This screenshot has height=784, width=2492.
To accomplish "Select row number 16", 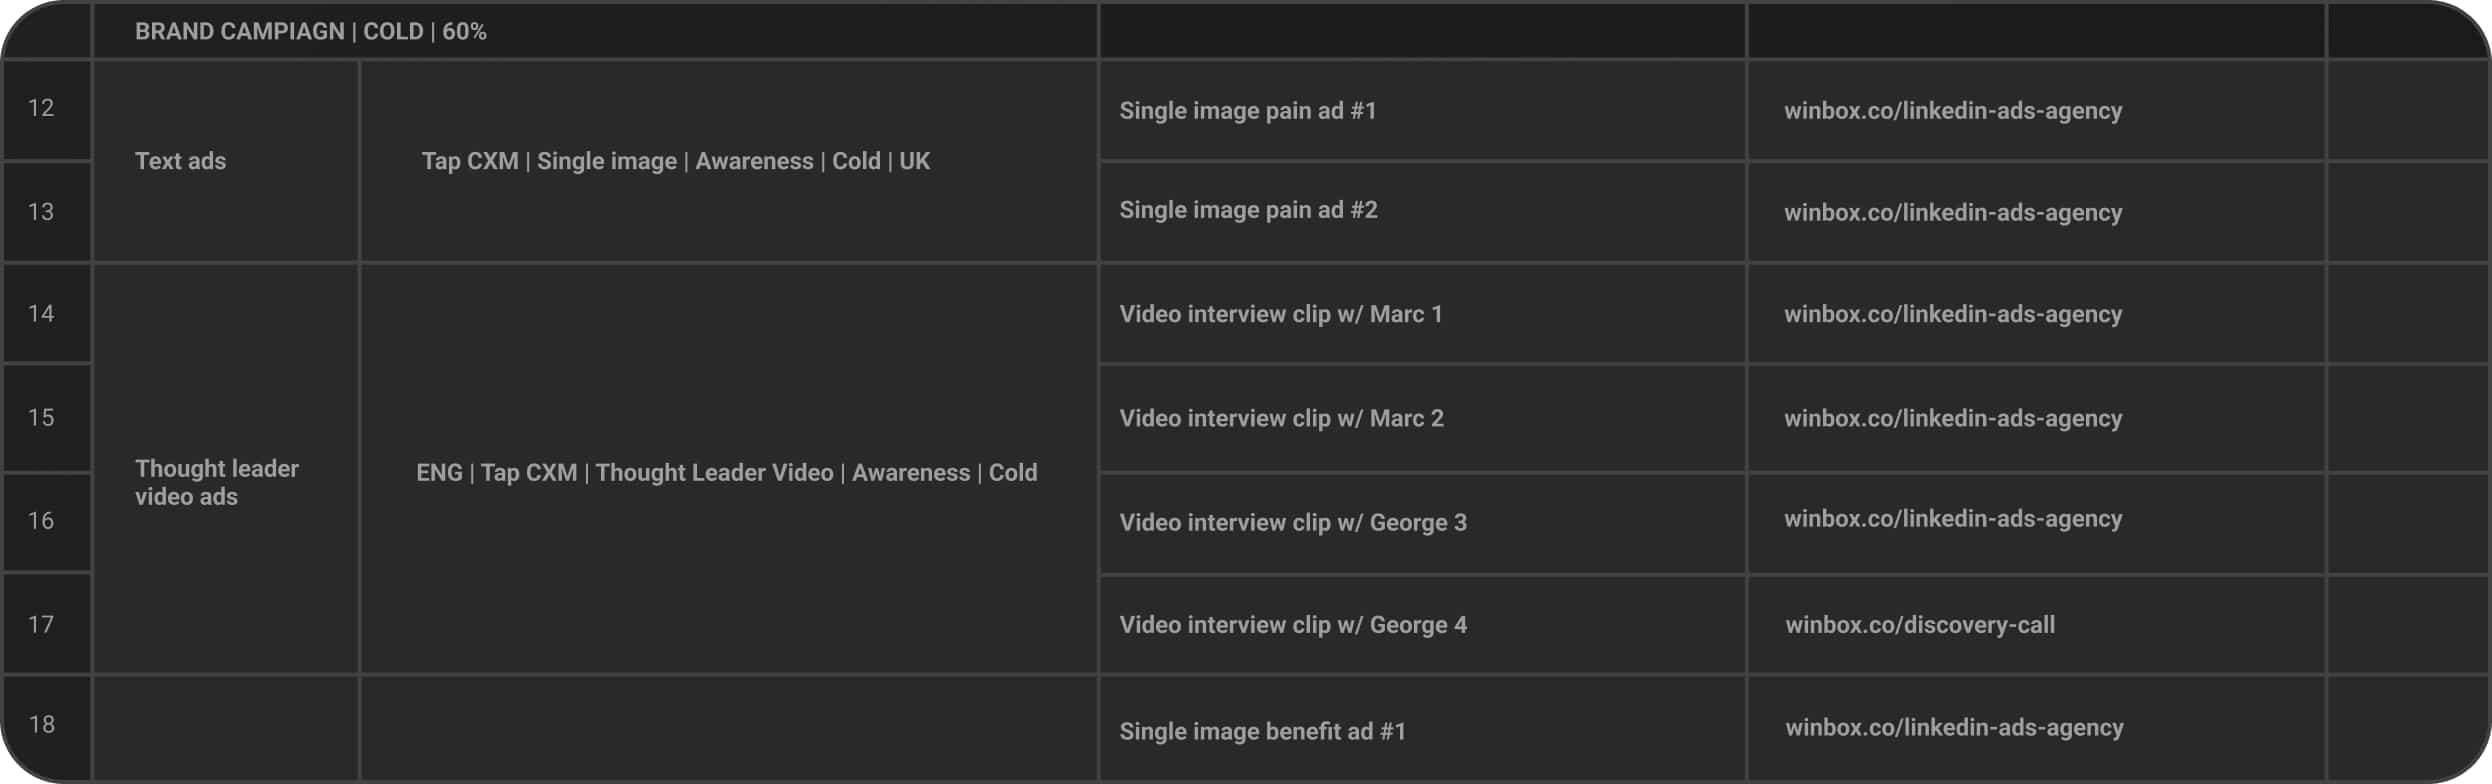I will pos(46,521).
